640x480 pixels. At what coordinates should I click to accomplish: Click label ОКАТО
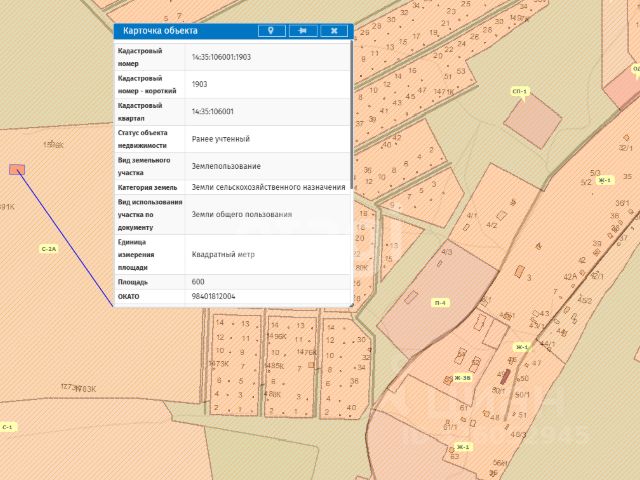(x=129, y=296)
